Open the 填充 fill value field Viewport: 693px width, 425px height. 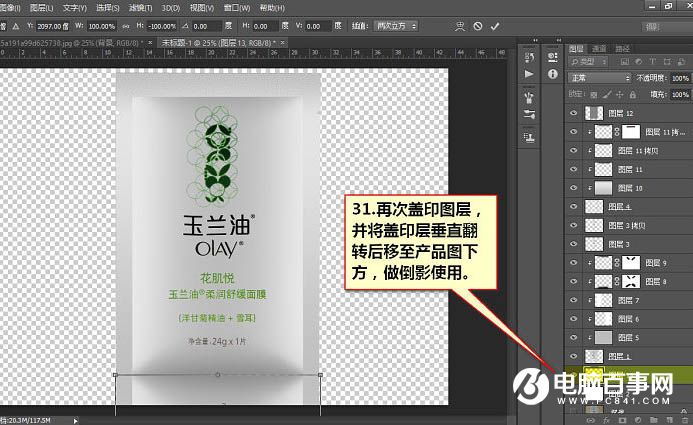tap(680, 95)
